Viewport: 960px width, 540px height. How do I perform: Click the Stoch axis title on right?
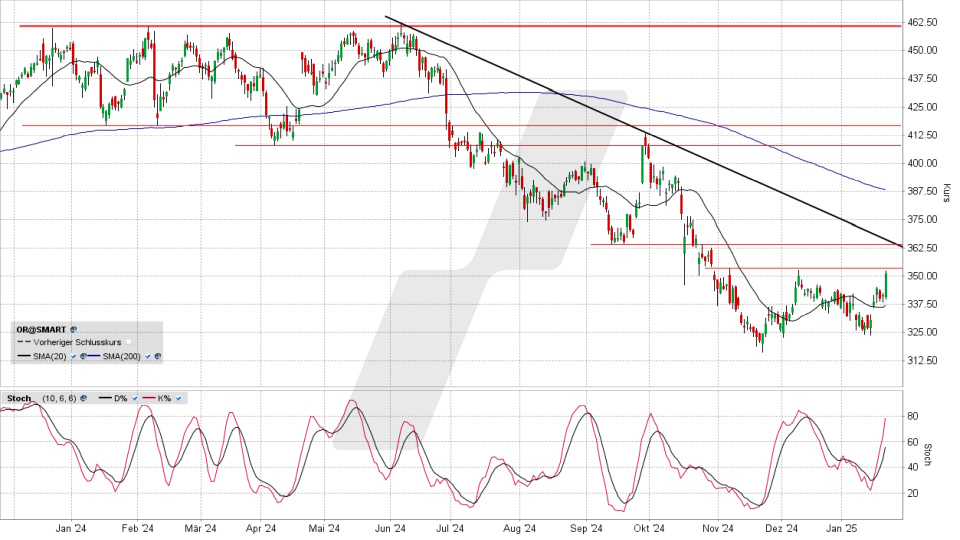tap(928, 455)
